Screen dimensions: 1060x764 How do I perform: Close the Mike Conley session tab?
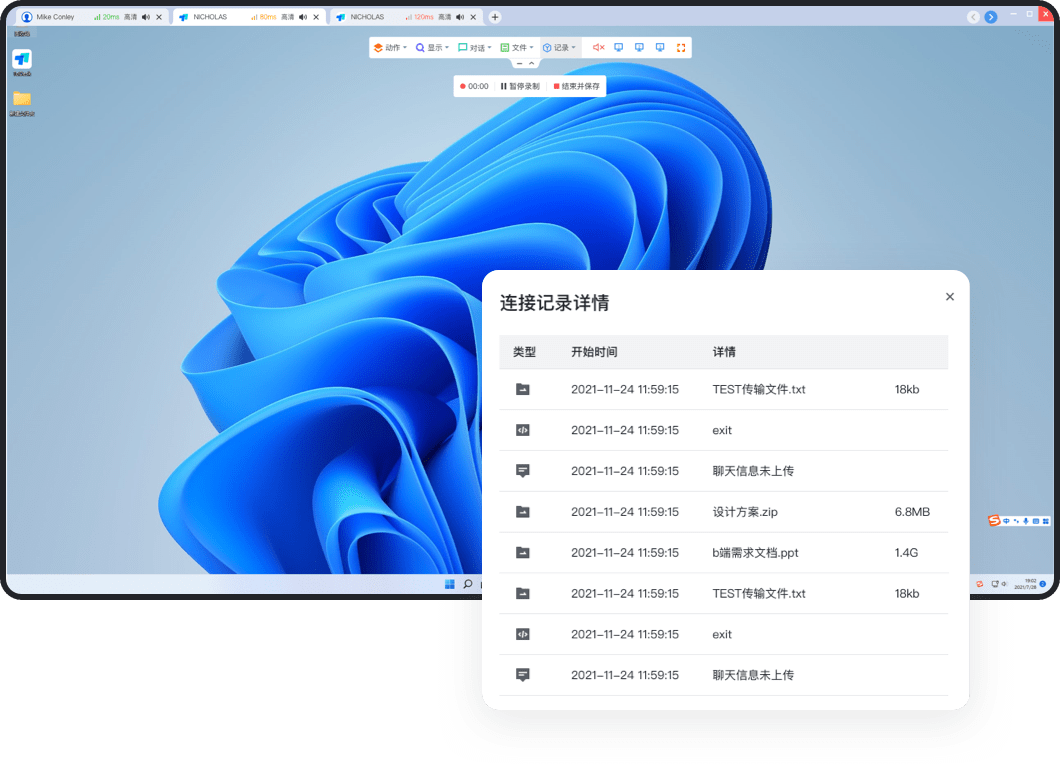pyautogui.click(x=159, y=17)
